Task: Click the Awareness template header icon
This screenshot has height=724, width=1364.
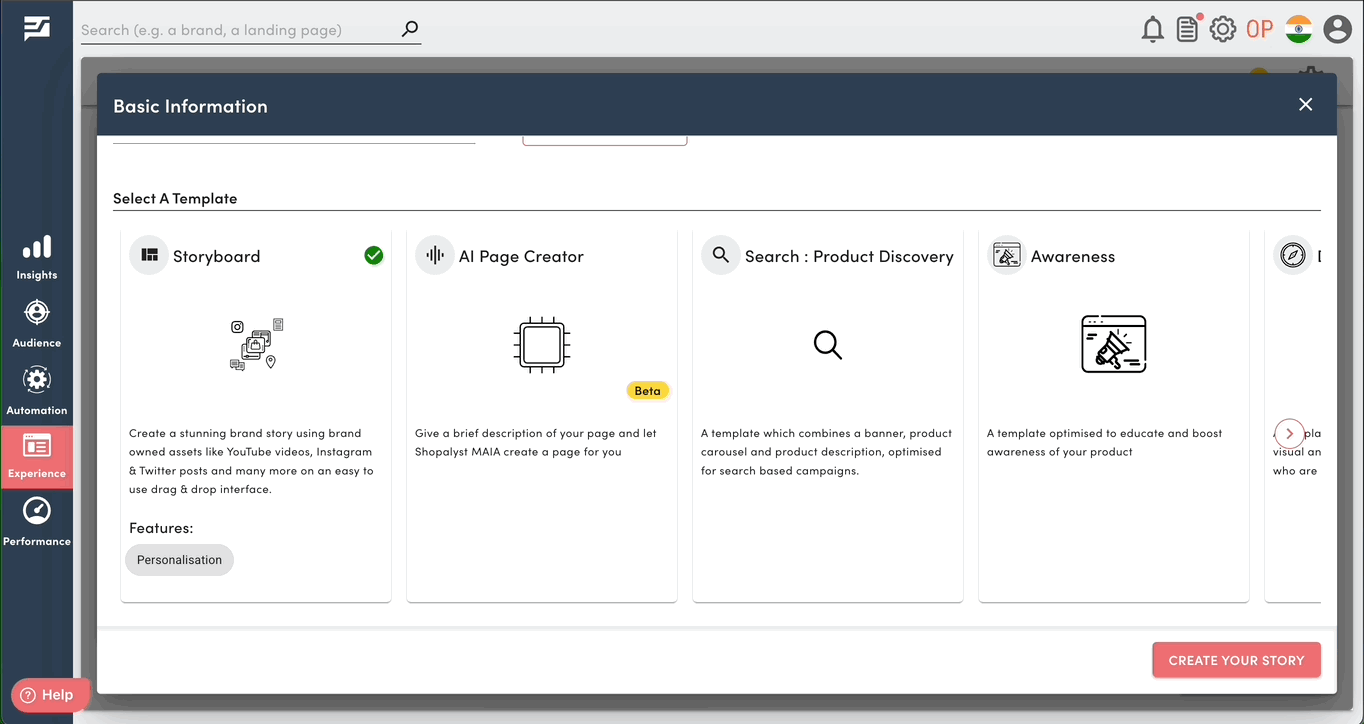Action: point(1007,255)
